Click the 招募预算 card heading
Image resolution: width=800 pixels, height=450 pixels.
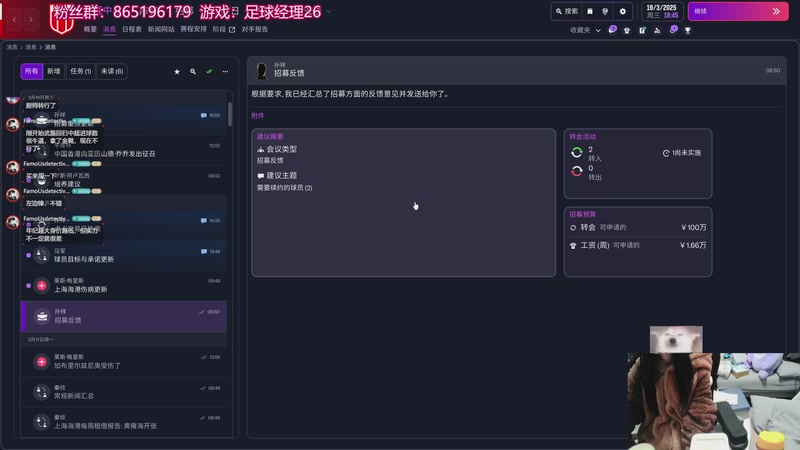tap(583, 214)
